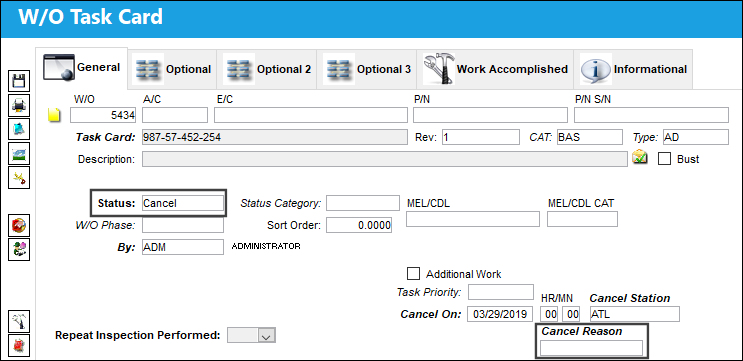Screen dimensions: 743x361
Task: Enable the Bust checkbox
Action: [x=664, y=159]
